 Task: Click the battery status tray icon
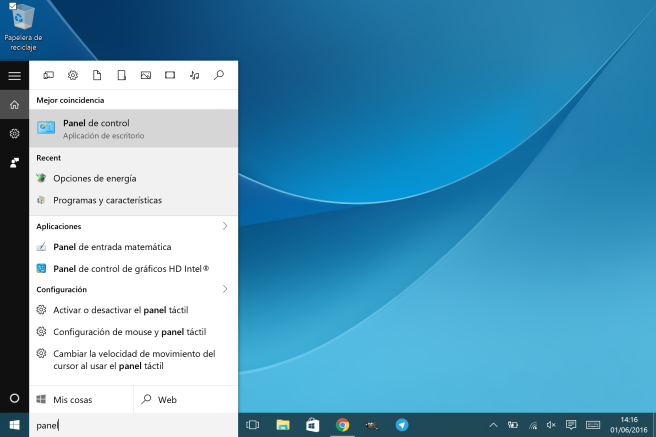[x=513, y=425]
